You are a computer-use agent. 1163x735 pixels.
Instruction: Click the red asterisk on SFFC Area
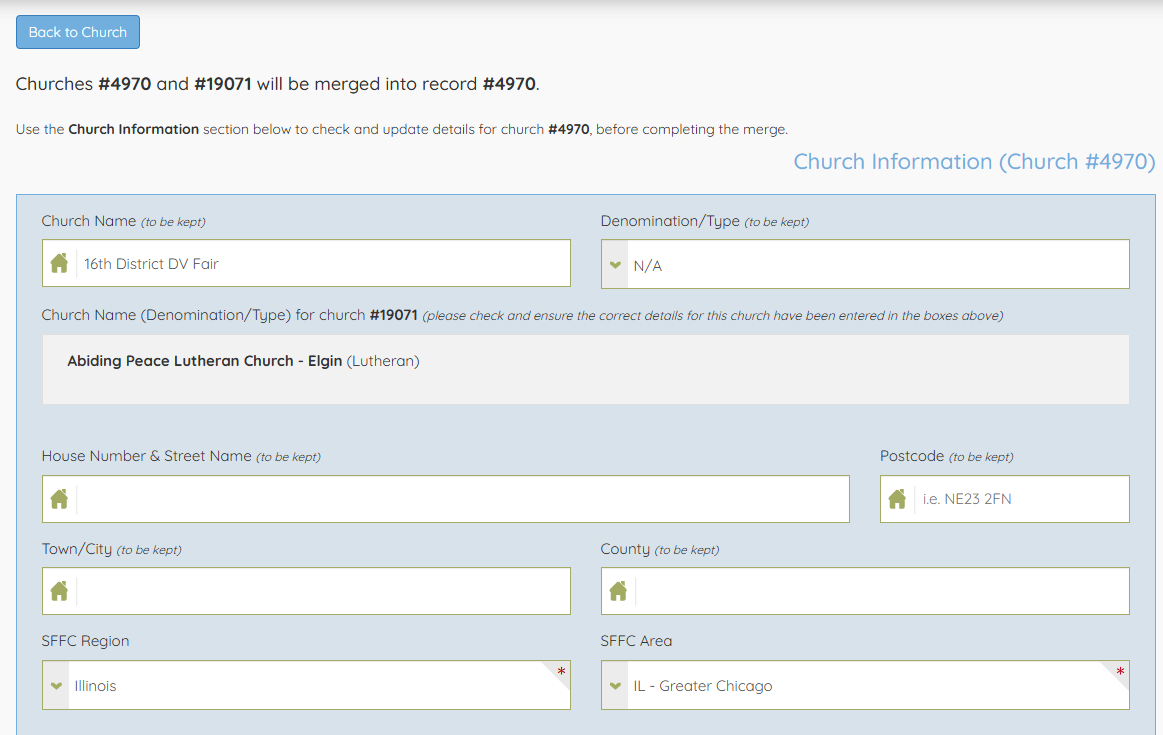pos(1120,672)
